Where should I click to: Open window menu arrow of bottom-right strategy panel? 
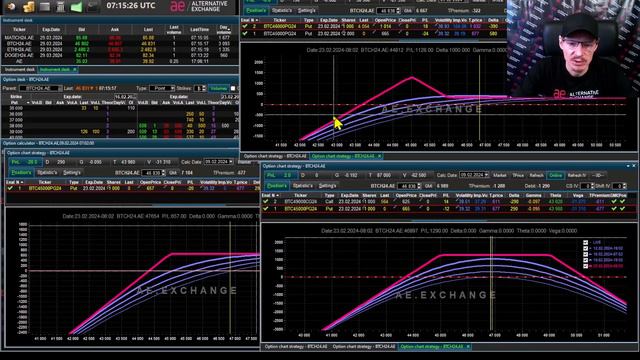[628, 166]
